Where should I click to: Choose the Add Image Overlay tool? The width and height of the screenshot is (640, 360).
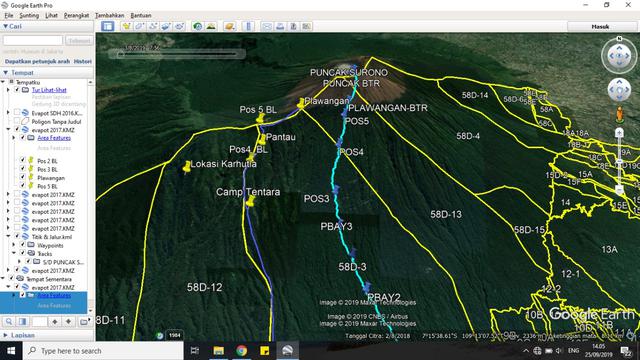(x=166, y=26)
